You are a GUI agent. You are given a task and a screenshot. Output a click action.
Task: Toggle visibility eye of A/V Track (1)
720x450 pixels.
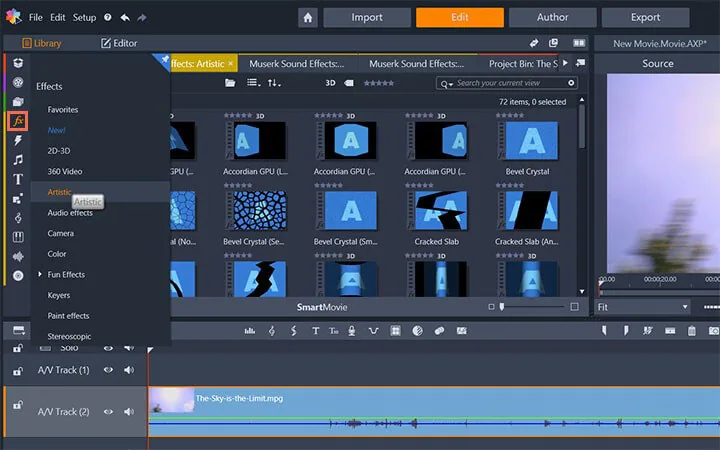coord(108,370)
